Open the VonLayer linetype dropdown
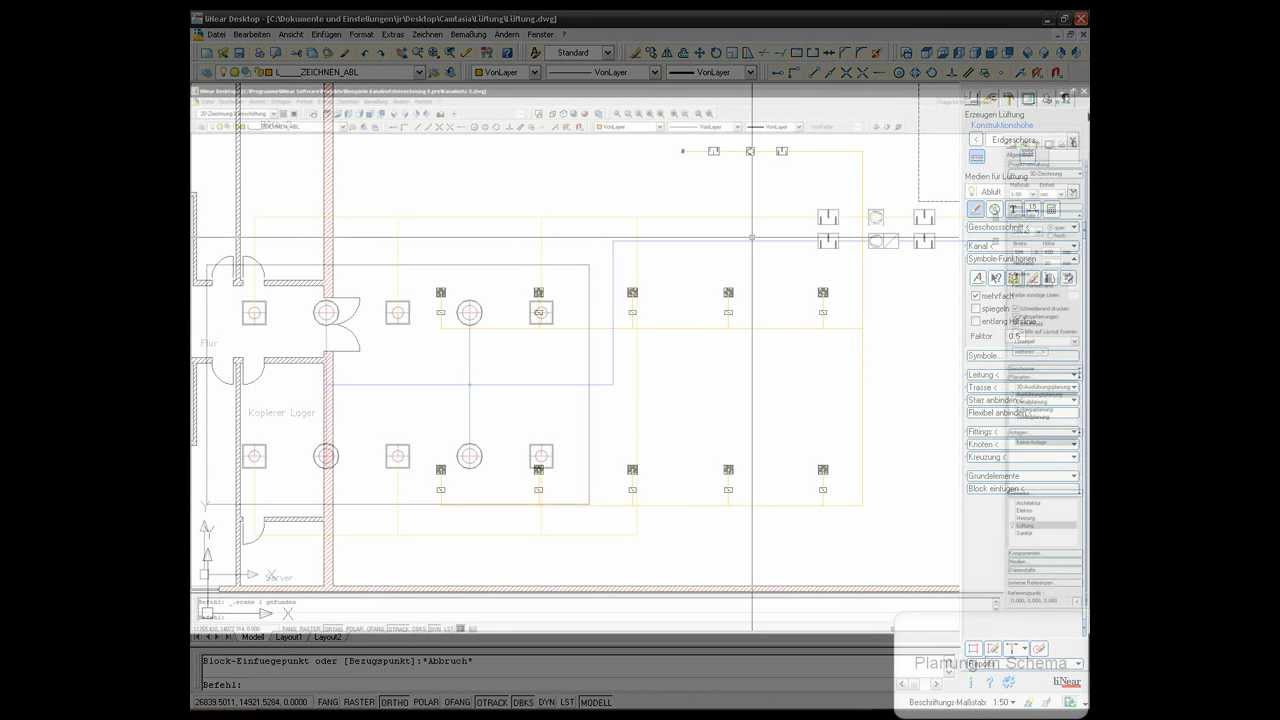This screenshot has width=1280, height=720. tap(655, 72)
